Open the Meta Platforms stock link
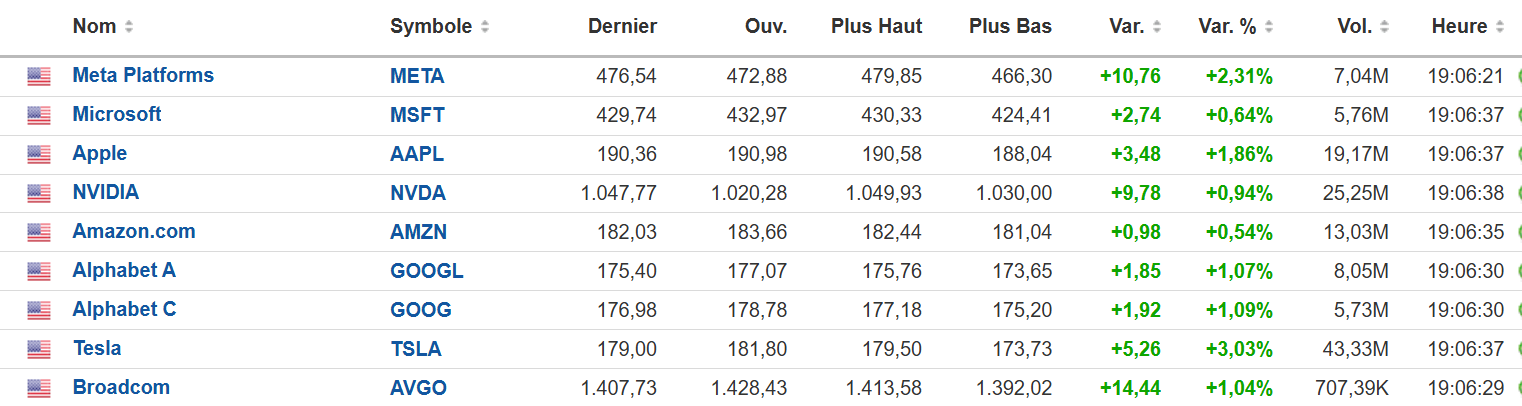Viewport: 1522px width, 406px height. (143, 75)
